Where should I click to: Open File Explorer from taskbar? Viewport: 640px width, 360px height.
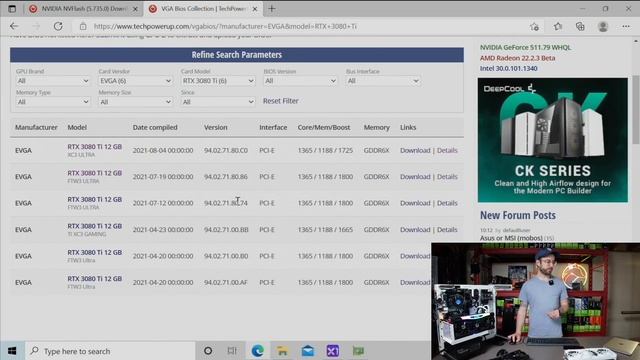[x=282, y=351]
